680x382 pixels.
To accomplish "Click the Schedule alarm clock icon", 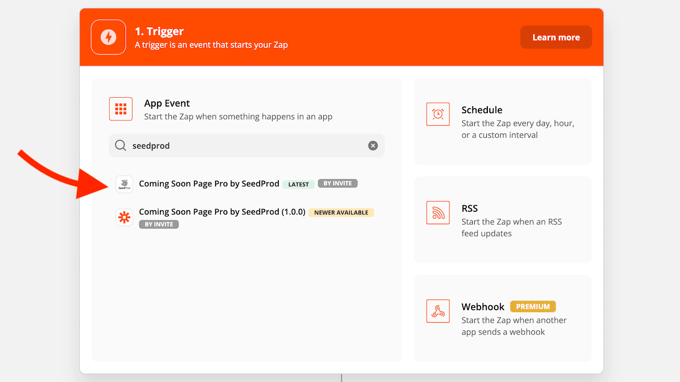I will click(438, 114).
